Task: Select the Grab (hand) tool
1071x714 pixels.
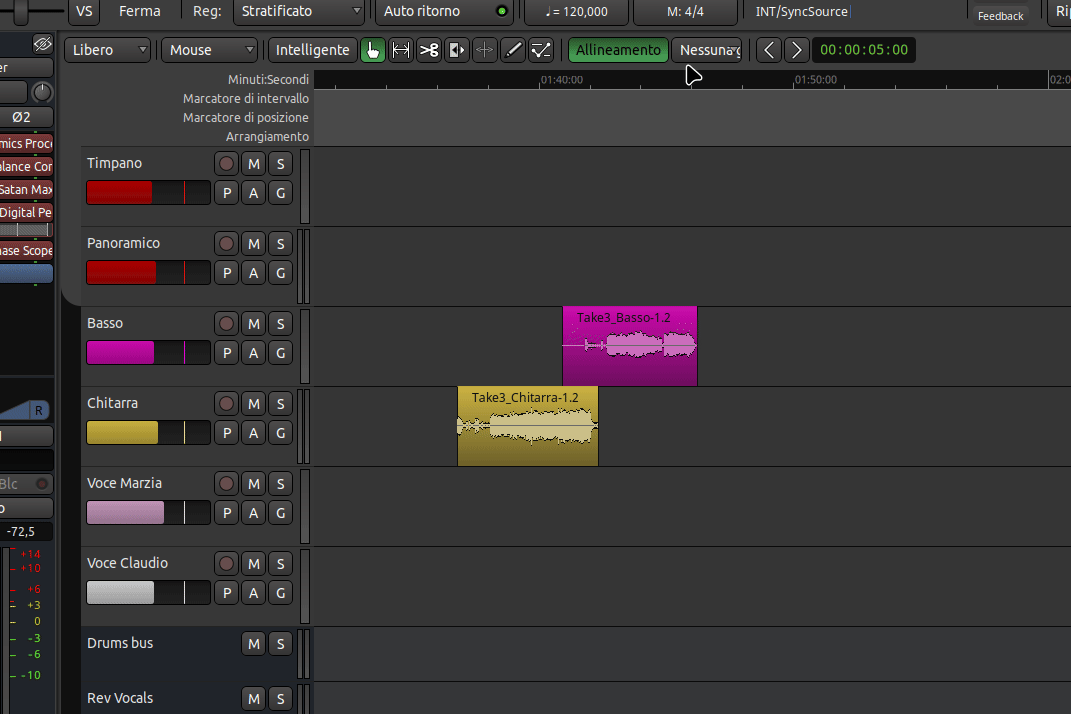Action: 373,50
